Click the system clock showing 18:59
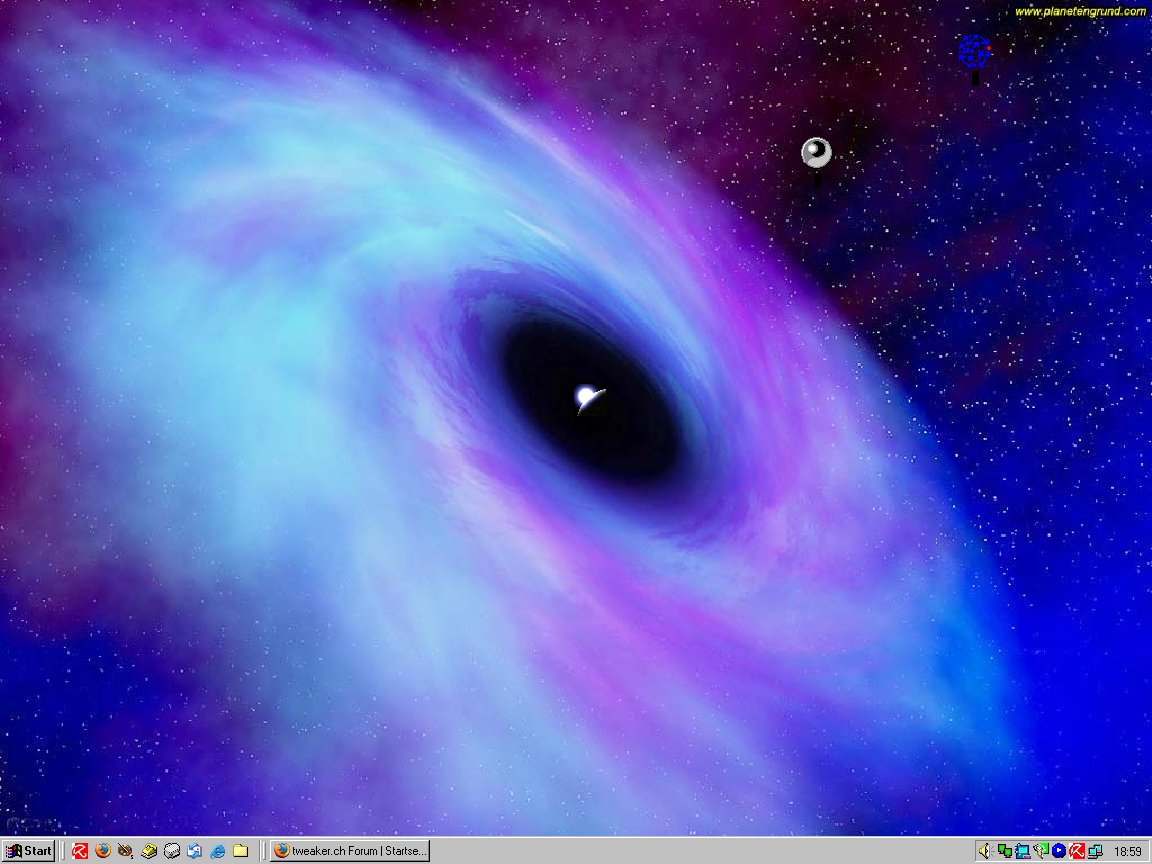 (1127, 851)
